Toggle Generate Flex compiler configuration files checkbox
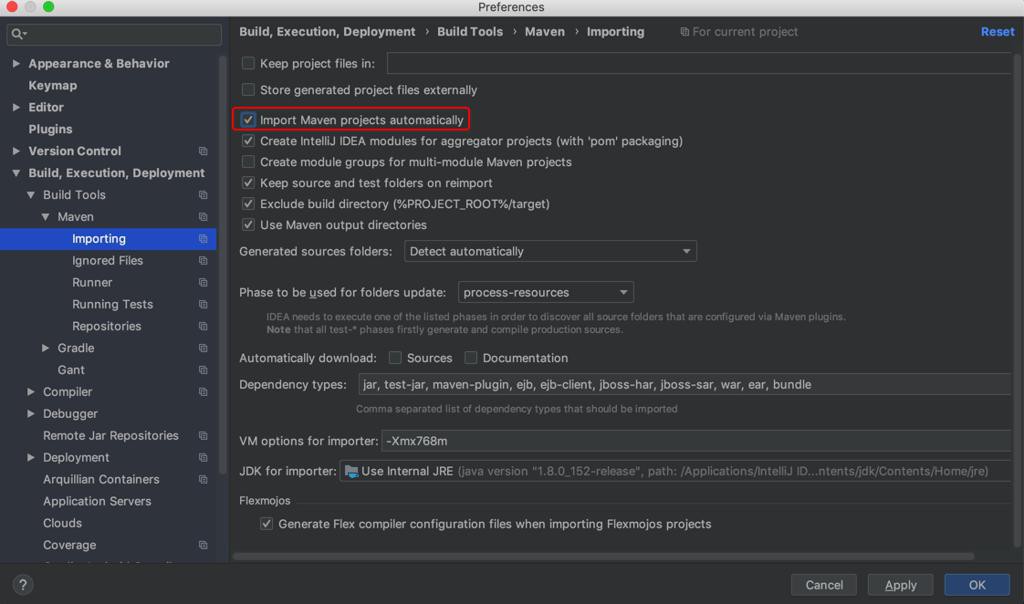 266,523
